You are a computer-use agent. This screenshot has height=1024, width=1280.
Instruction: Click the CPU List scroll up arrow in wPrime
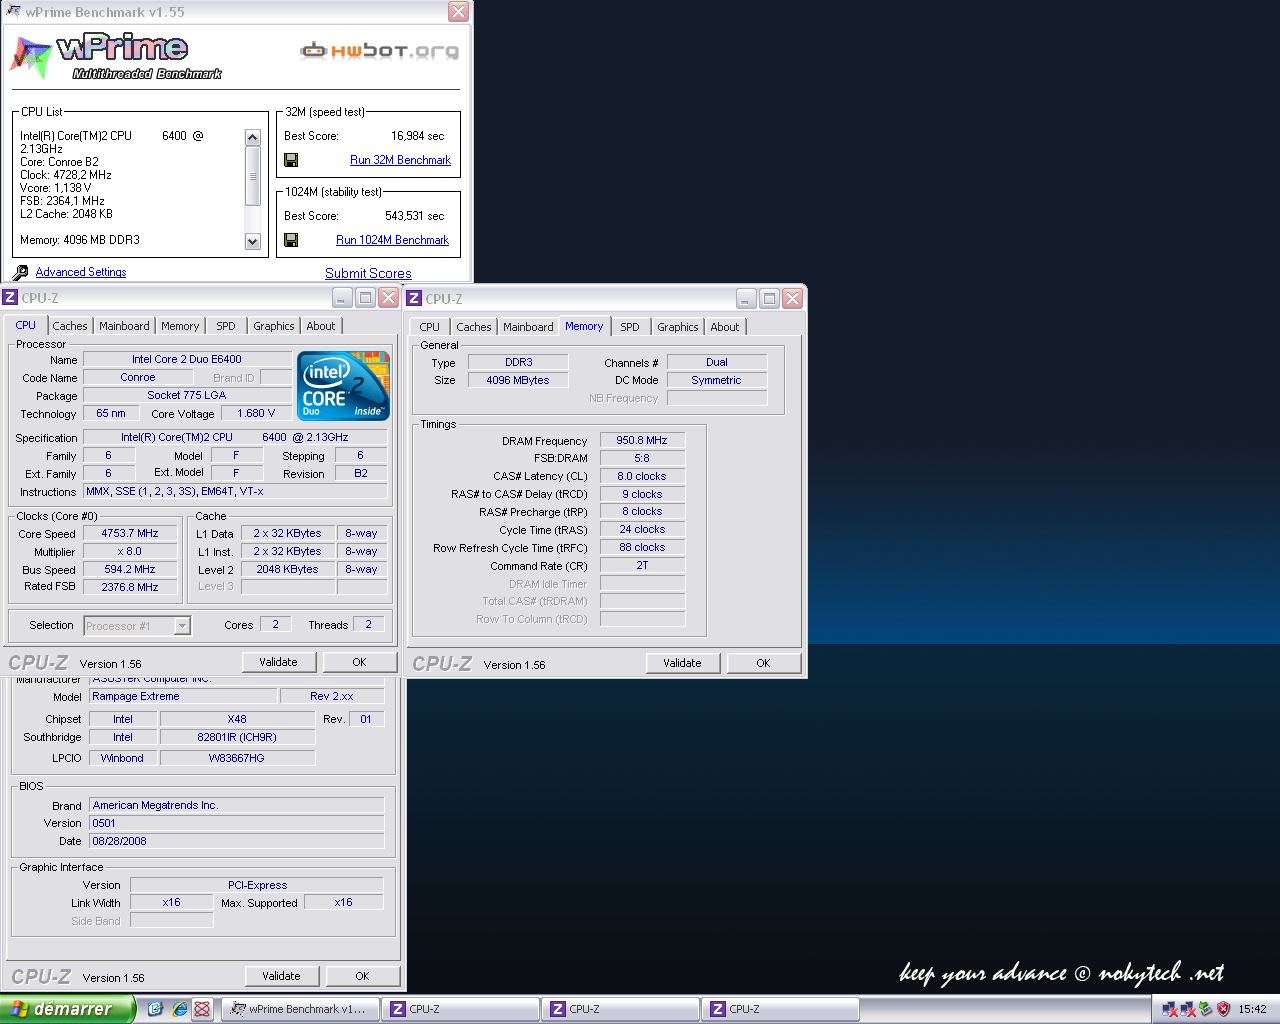253,137
